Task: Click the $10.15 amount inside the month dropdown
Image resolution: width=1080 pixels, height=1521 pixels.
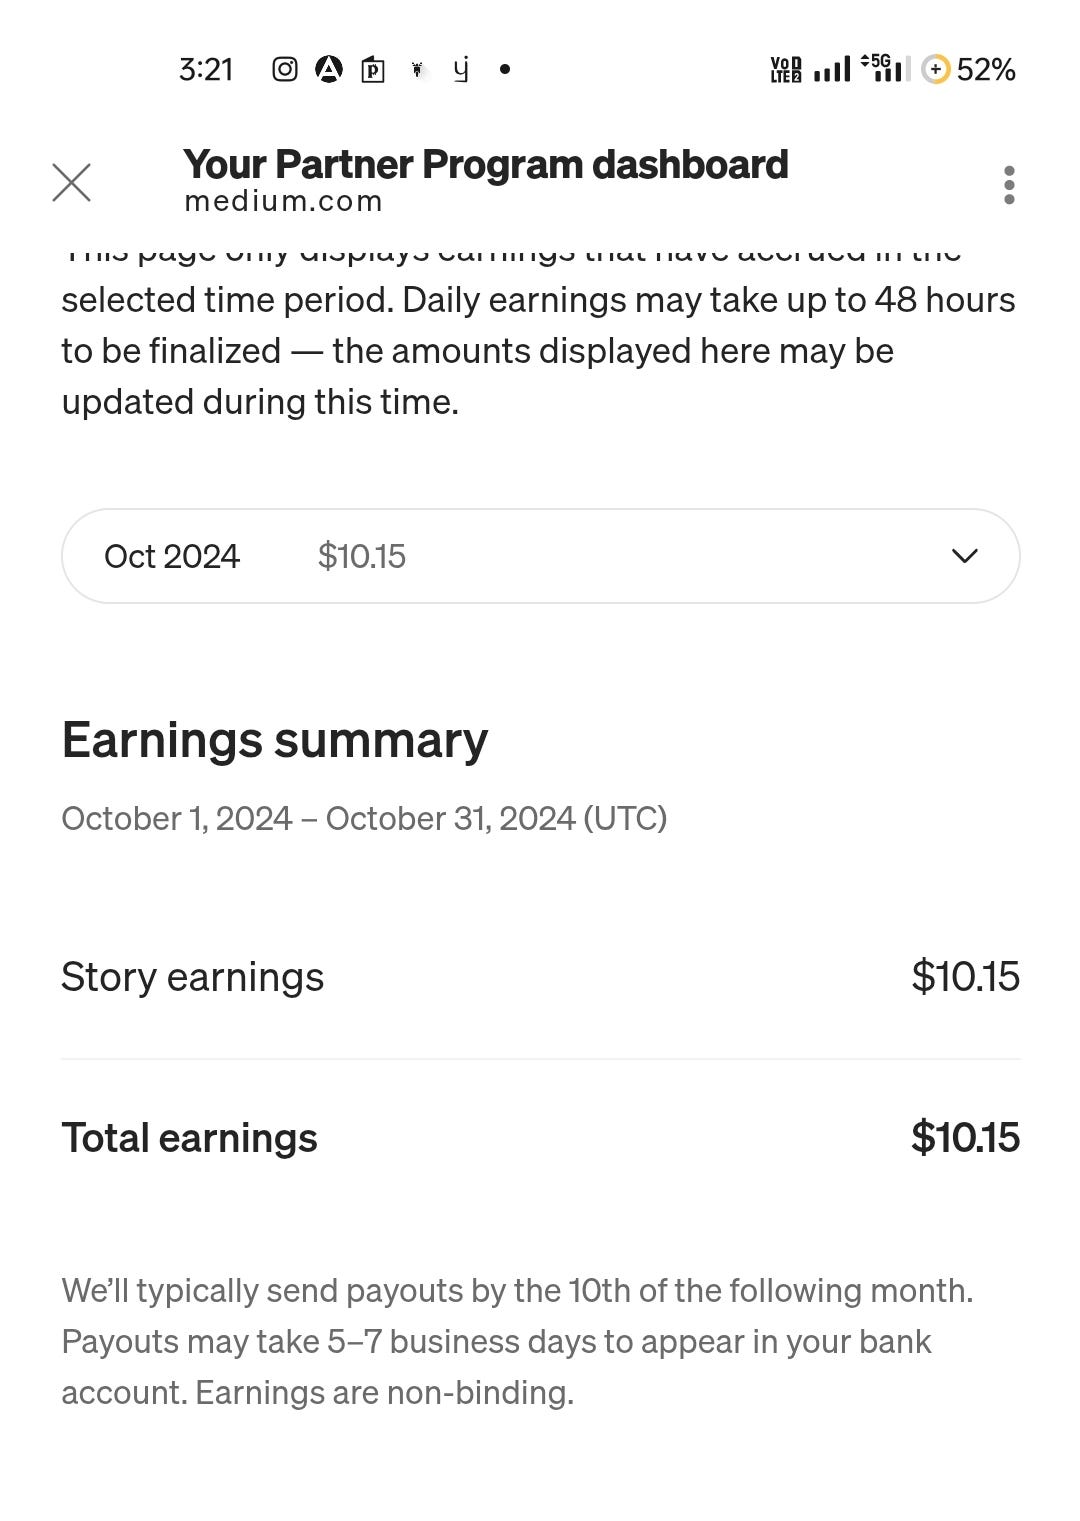Action: click(x=362, y=556)
